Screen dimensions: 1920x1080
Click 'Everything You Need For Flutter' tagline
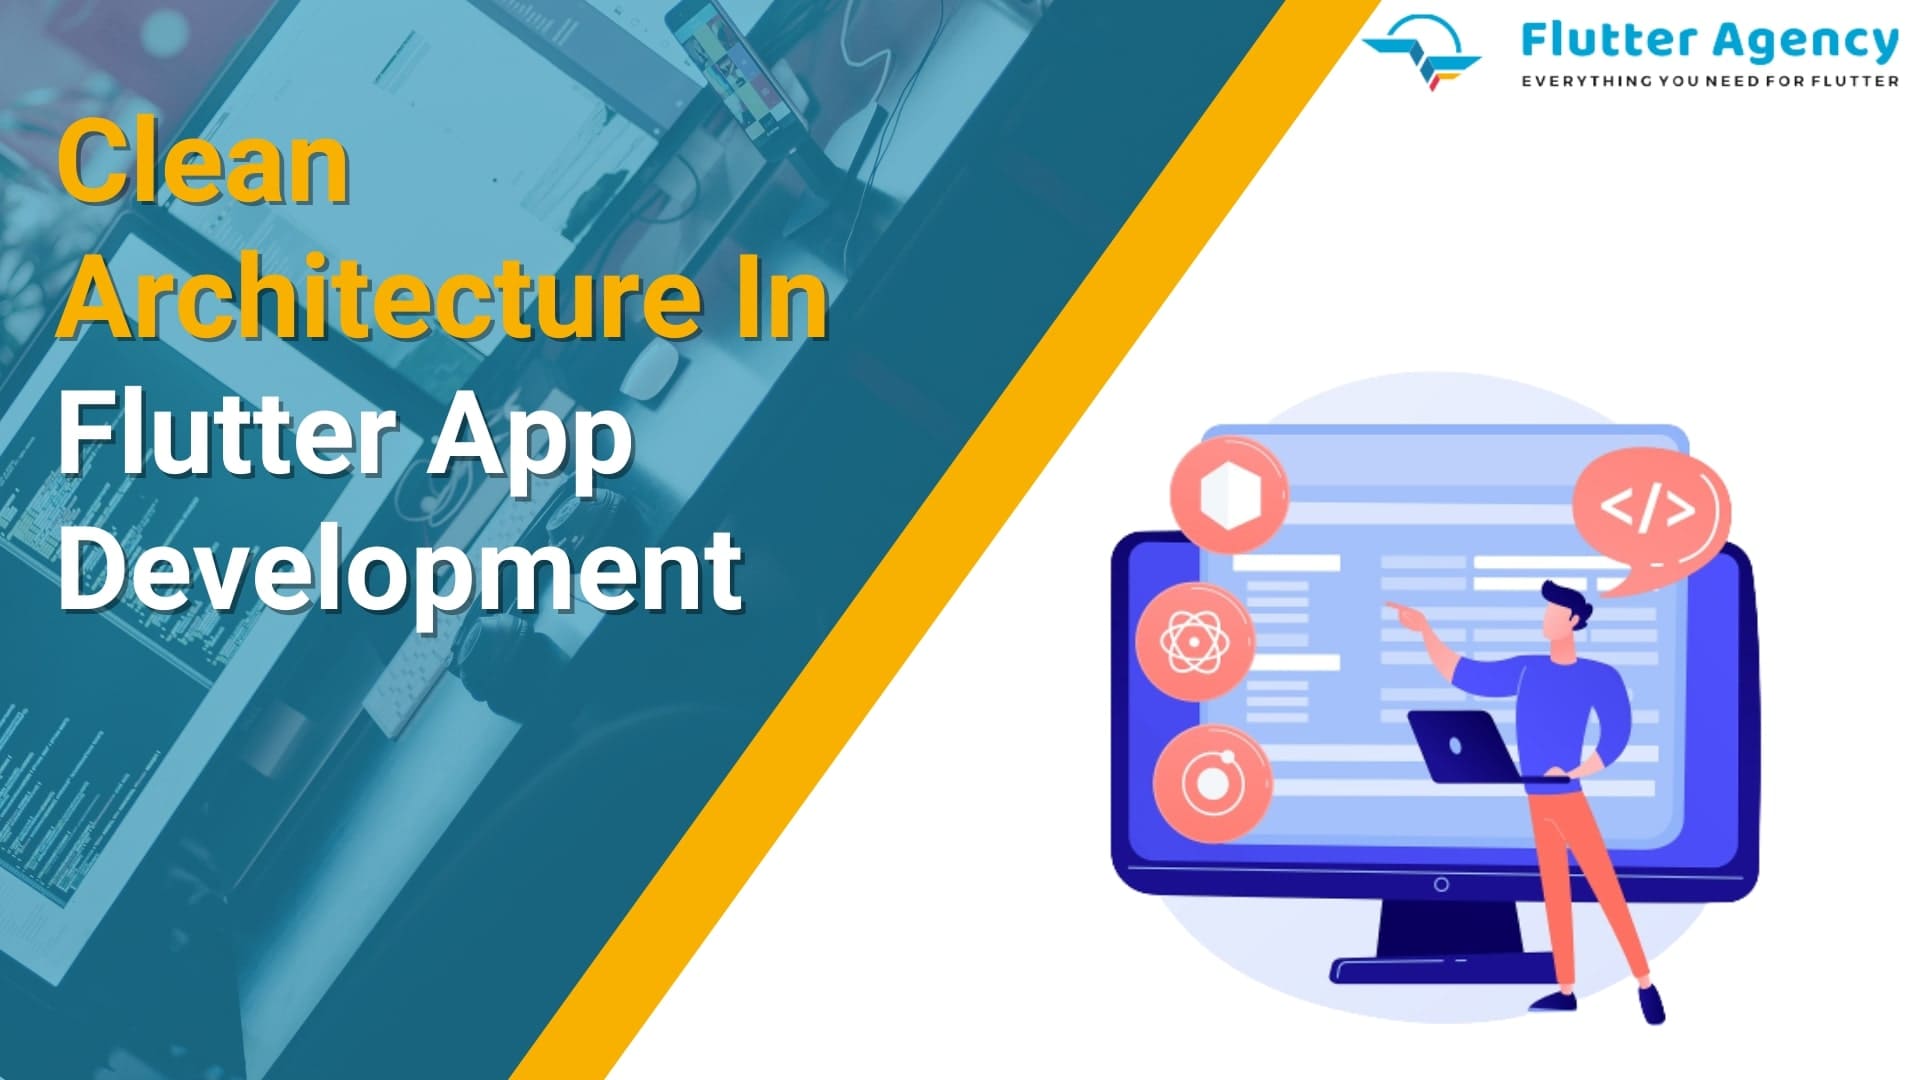coord(1712,82)
